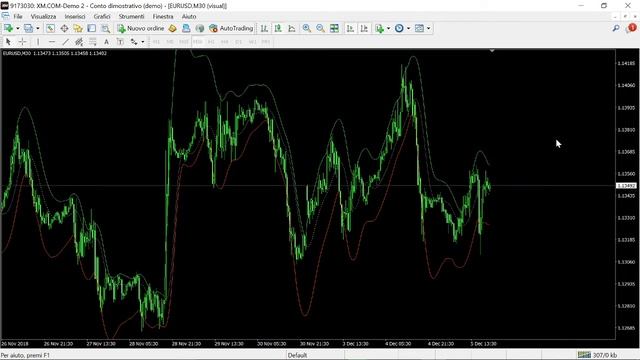640x360 pixels.
Task: Toggle the Market Watch panel icon
Action: 50,28
